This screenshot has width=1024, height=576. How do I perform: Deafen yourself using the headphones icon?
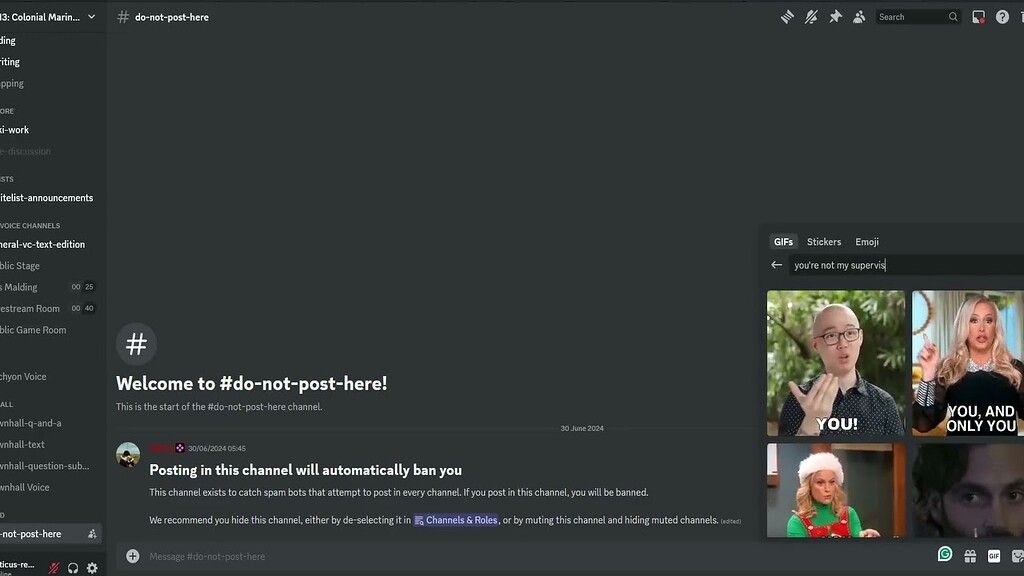point(72,567)
